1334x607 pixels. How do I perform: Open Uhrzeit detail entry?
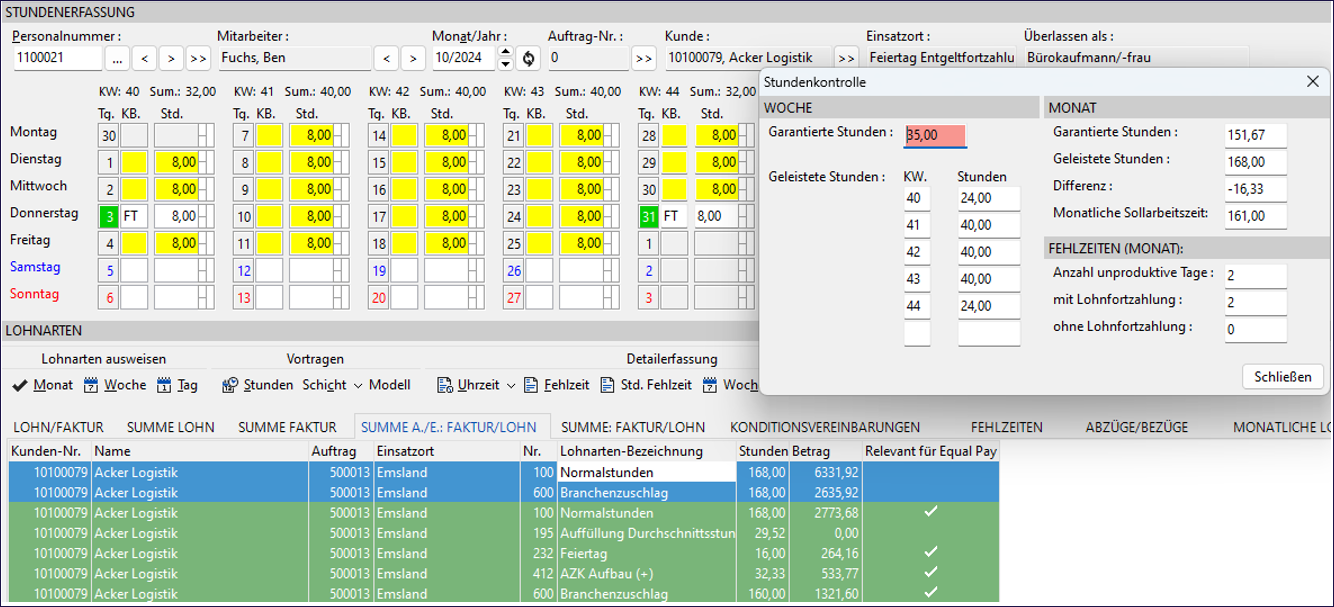(x=469, y=385)
